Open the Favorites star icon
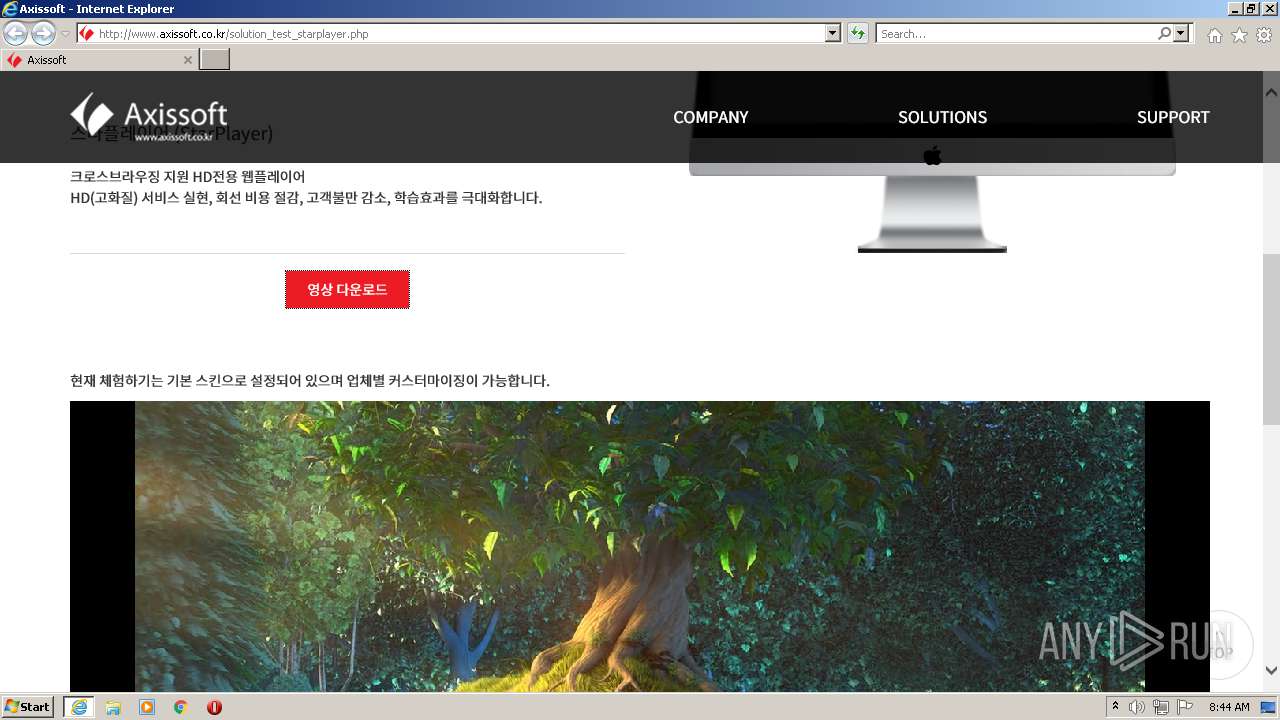The height and width of the screenshot is (720, 1280). click(x=1239, y=35)
